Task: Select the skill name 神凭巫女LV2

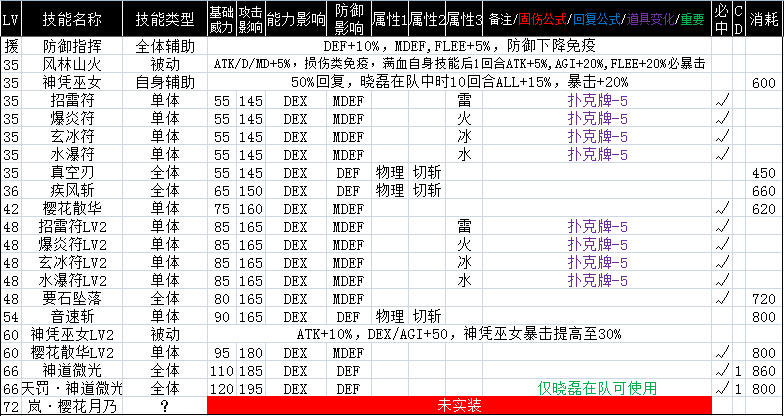Action: pos(72,334)
